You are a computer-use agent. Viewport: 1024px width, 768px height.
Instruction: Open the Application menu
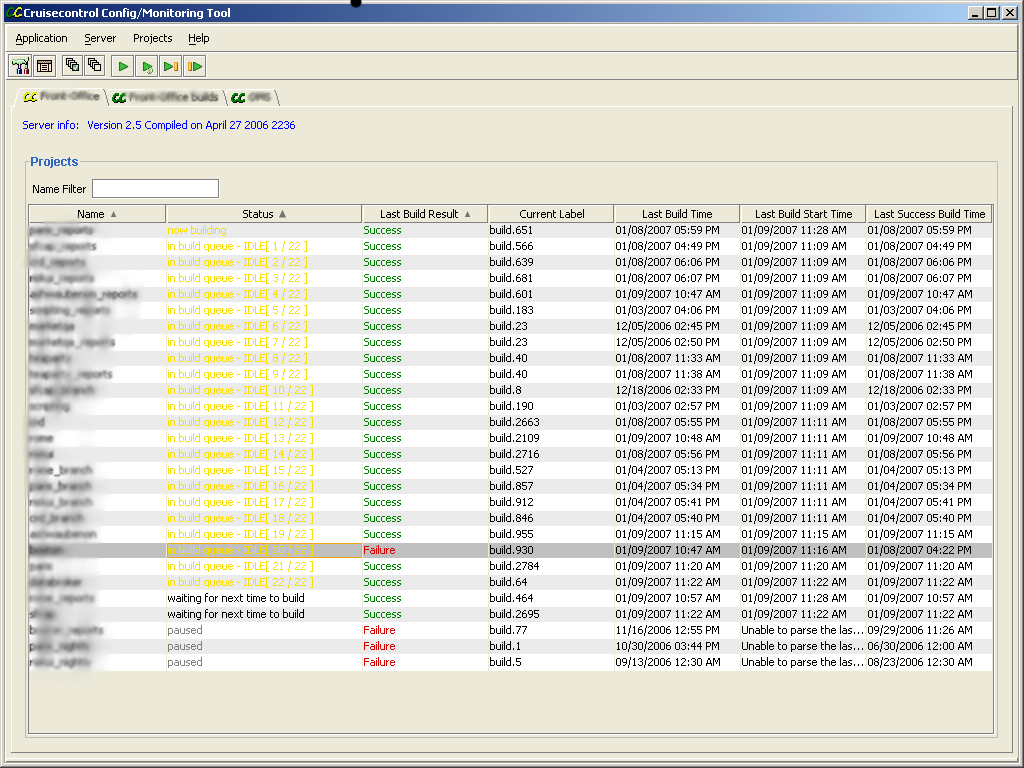(x=42, y=38)
